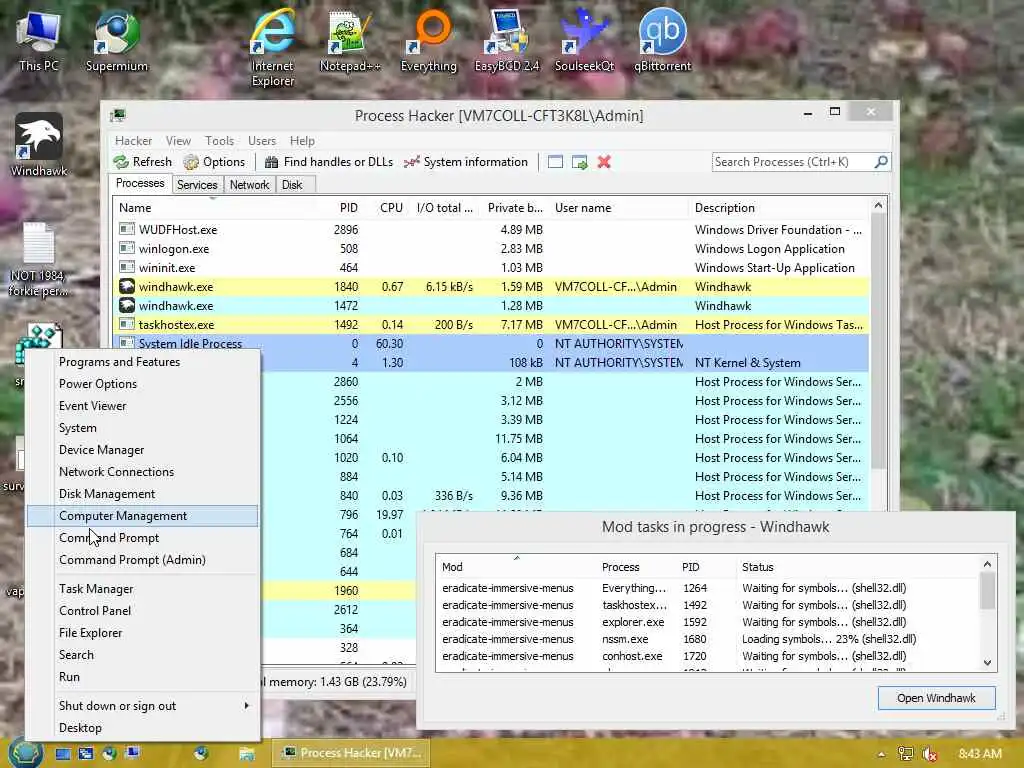
Task: Switch to the Services tab
Action: point(197,185)
